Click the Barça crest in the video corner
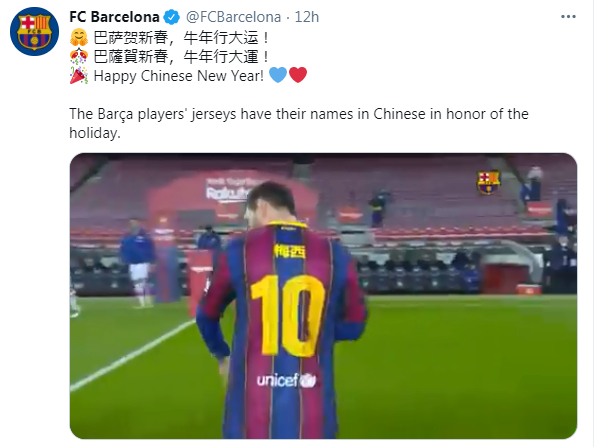The image size is (601, 447). pyautogui.click(x=488, y=182)
